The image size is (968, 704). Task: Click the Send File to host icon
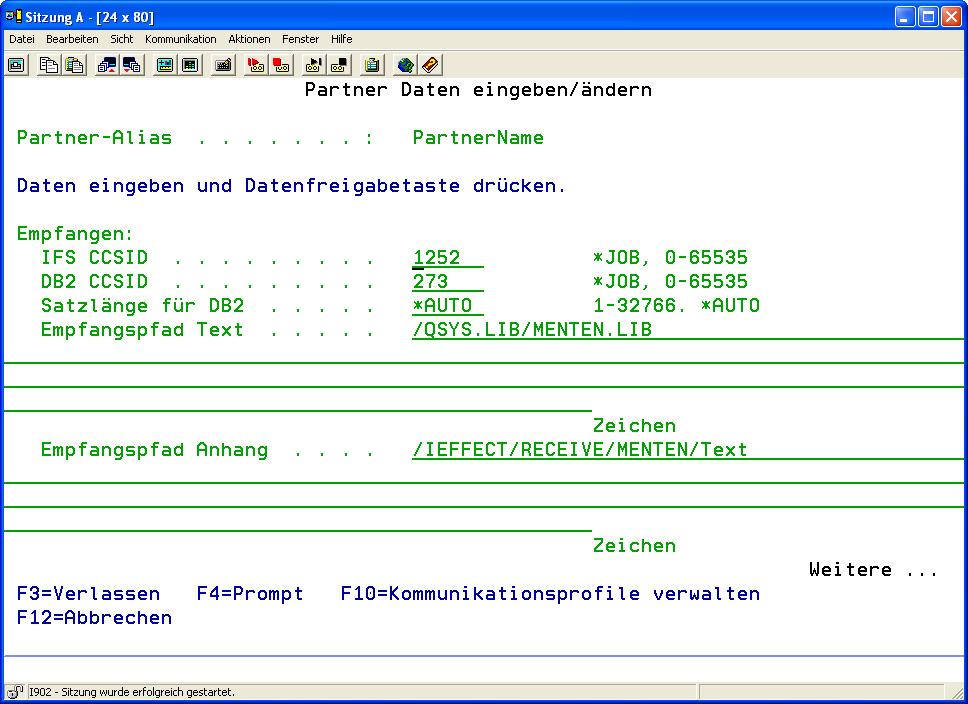click(x=107, y=65)
